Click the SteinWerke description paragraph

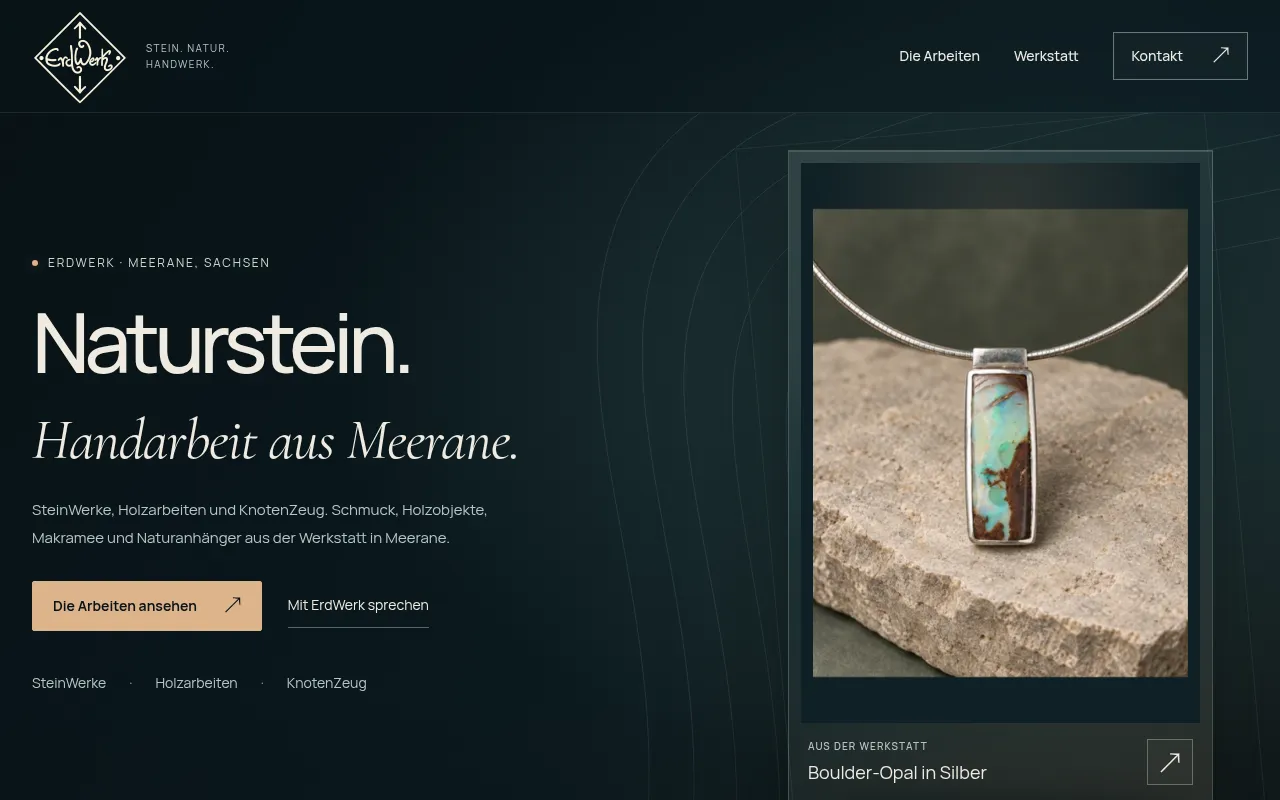click(x=260, y=524)
